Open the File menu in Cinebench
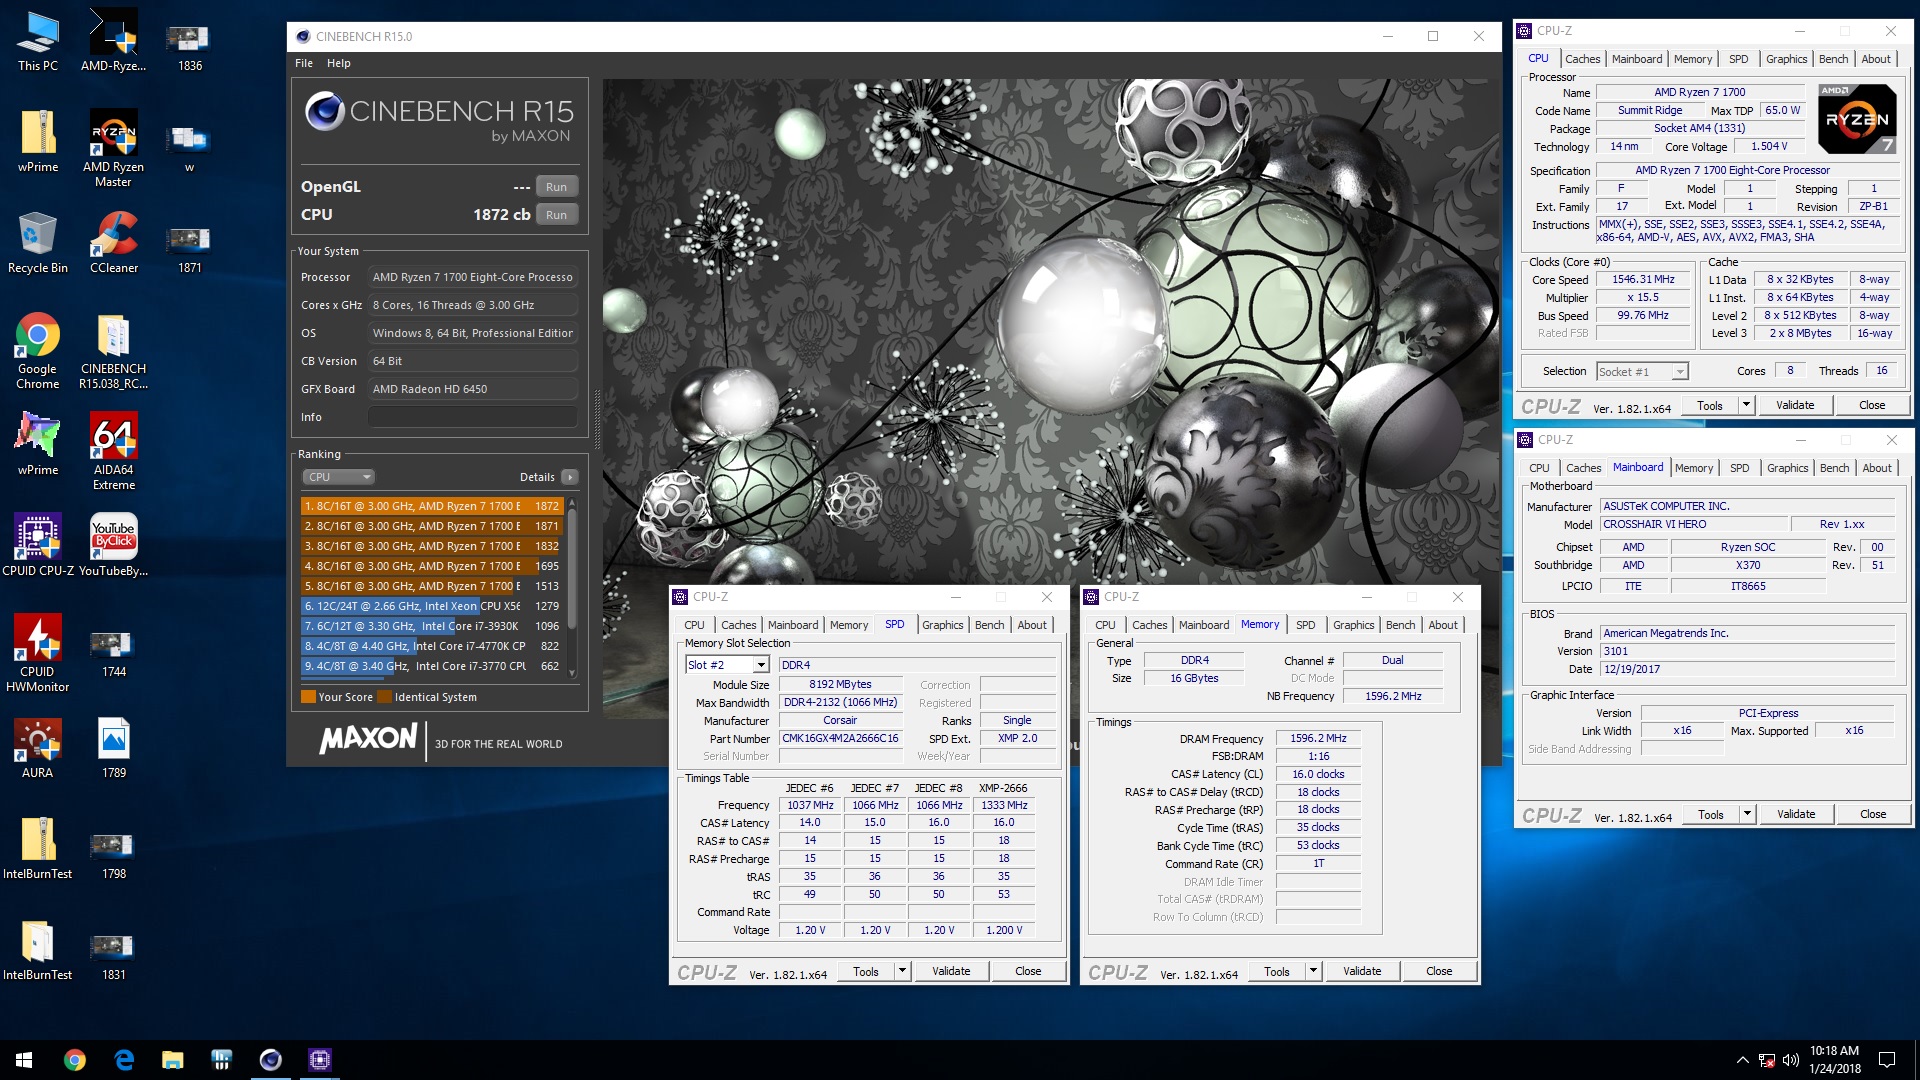The height and width of the screenshot is (1080, 1920). pyautogui.click(x=304, y=63)
